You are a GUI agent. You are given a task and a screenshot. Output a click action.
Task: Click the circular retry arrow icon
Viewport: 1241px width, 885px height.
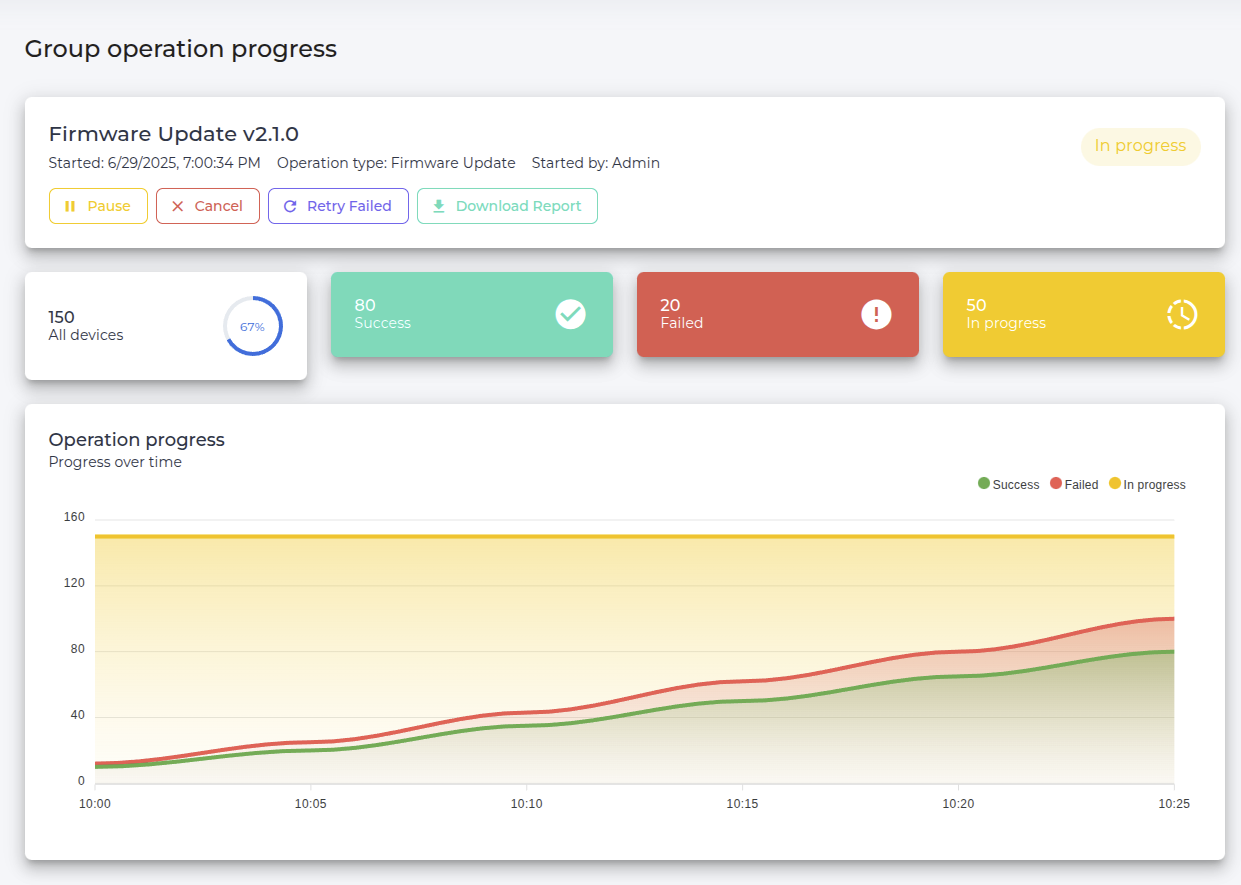click(x=290, y=206)
